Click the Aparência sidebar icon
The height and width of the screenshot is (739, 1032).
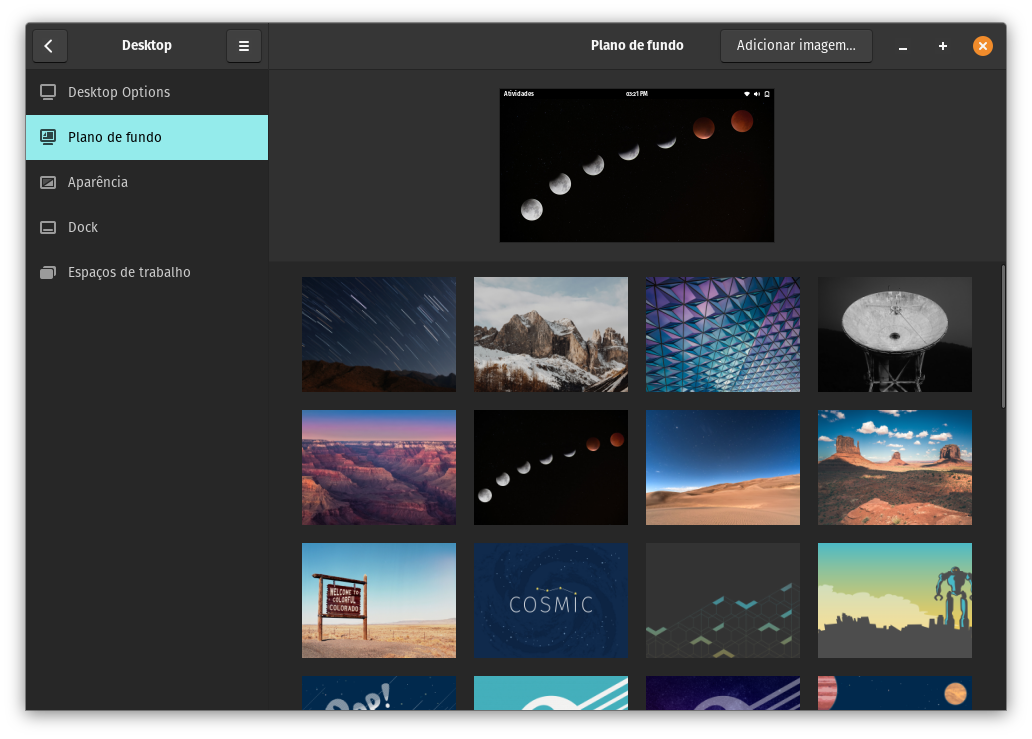(x=48, y=182)
